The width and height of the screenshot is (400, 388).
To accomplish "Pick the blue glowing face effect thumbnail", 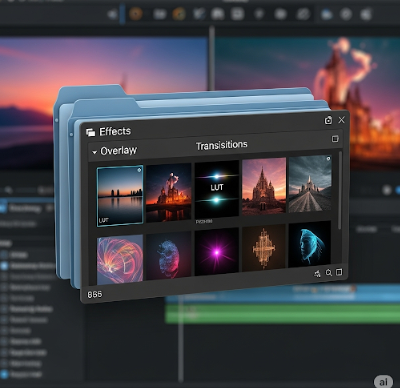I will tap(310, 244).
